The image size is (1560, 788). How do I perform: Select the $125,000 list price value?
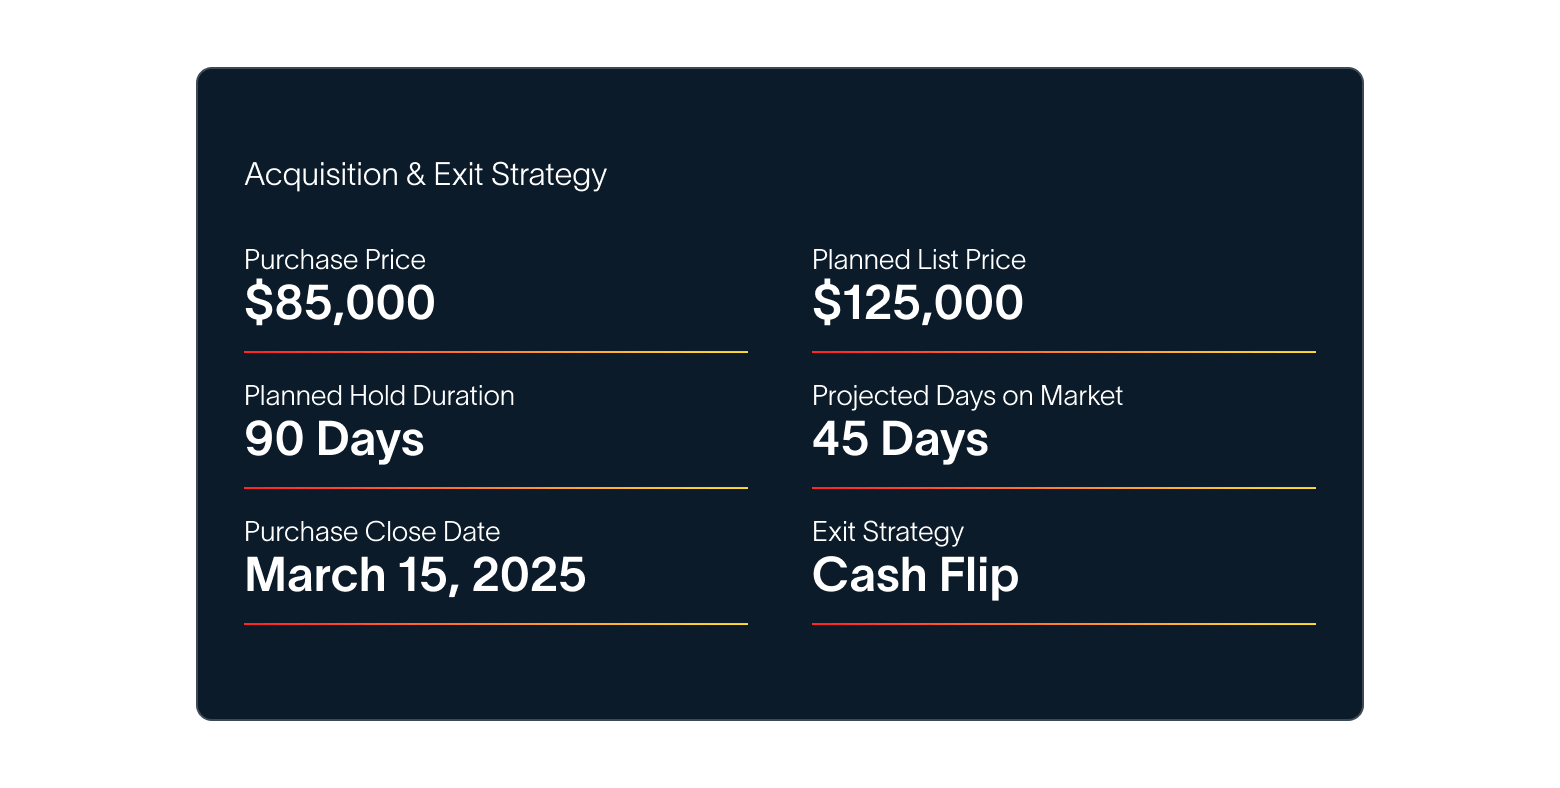(x=917, y=303)
